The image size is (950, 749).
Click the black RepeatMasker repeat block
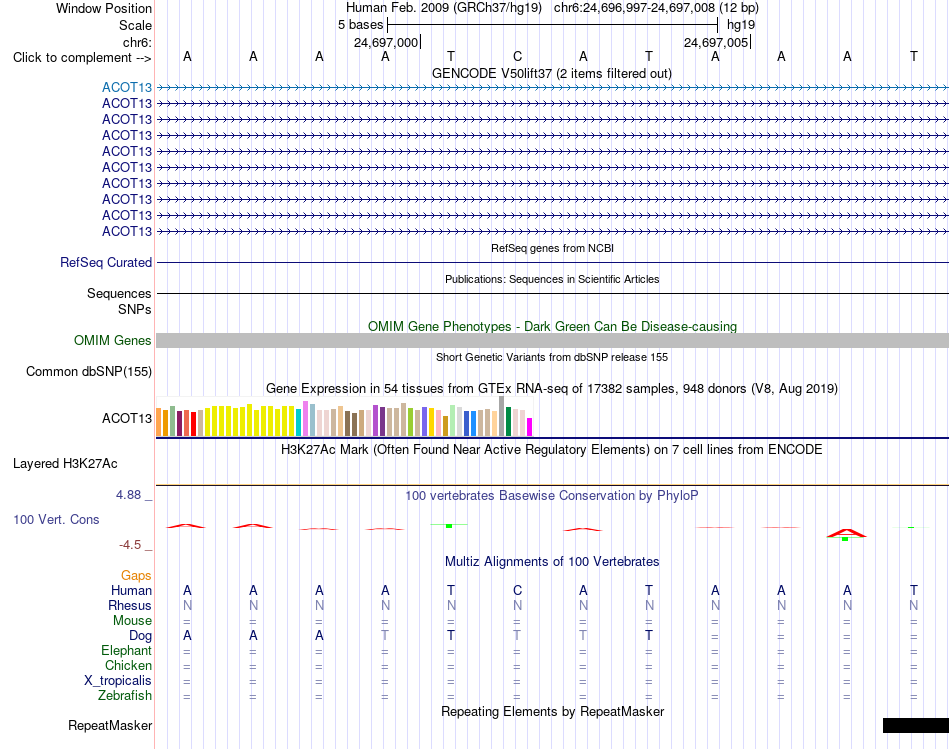[915, 725]
